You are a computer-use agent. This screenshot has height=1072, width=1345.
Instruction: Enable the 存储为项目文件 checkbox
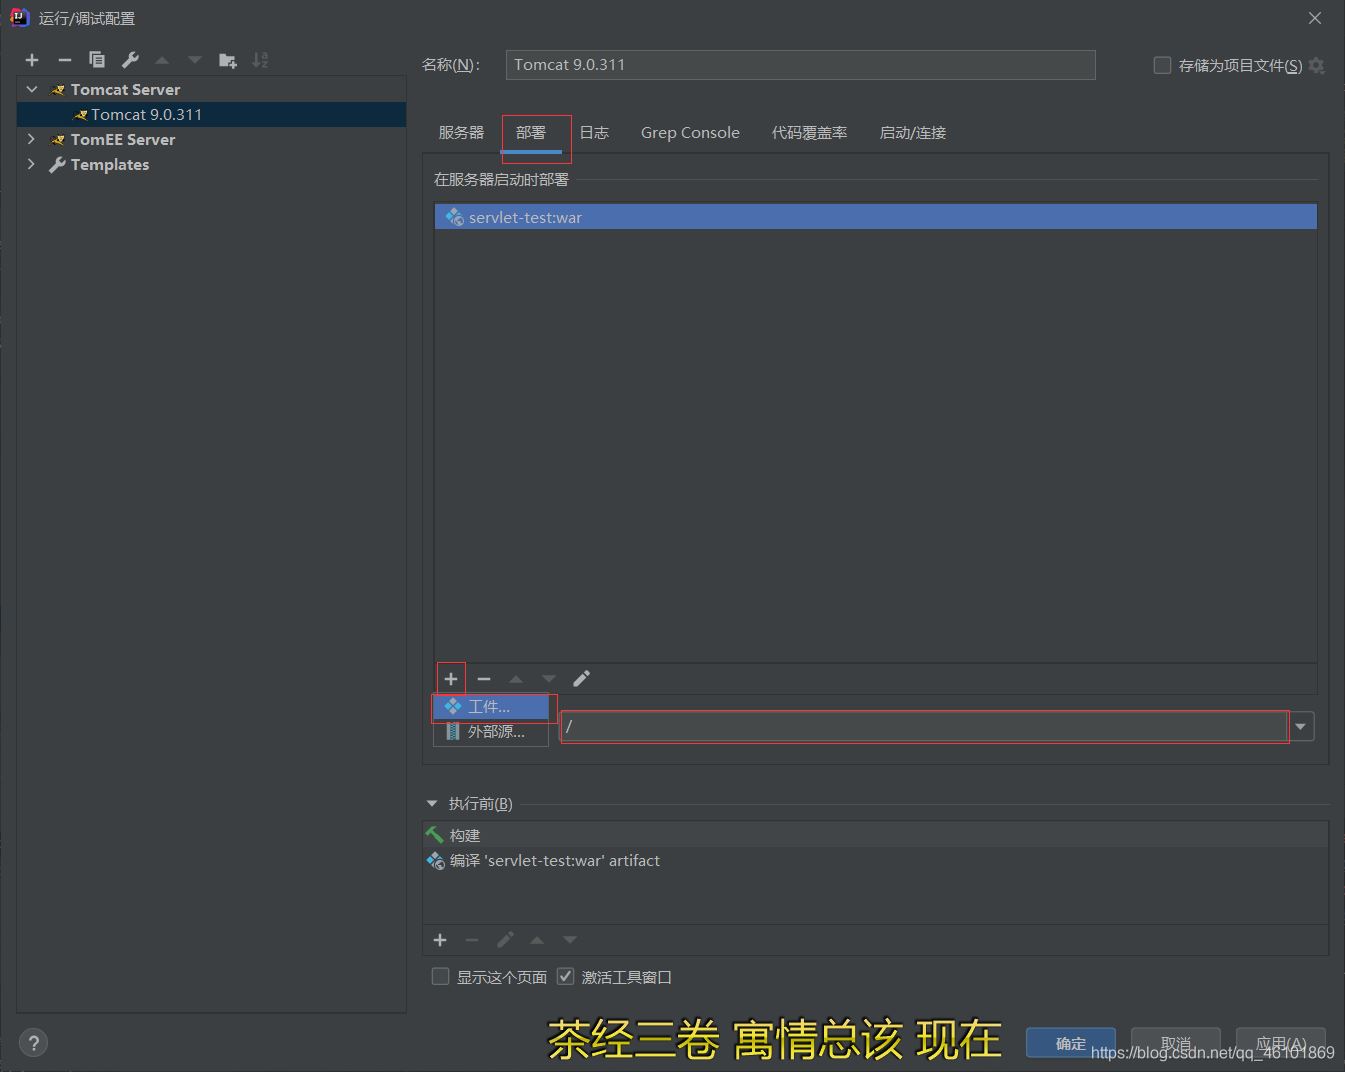tap(1162, 65)
